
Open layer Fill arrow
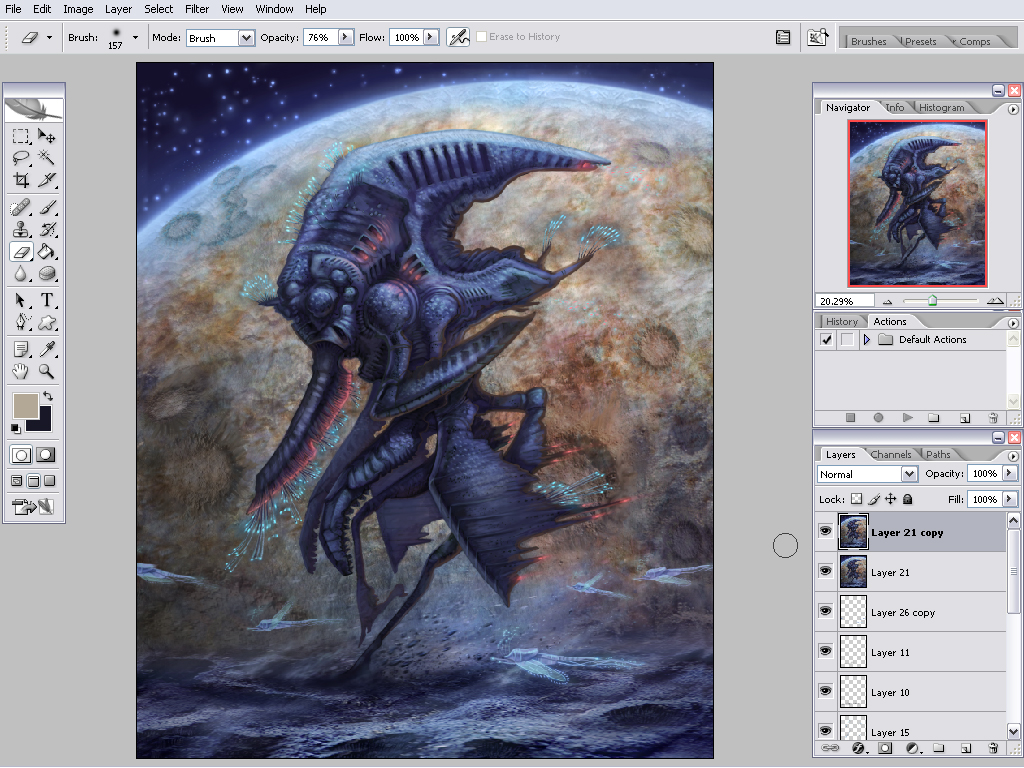pyautogui.click(x=1009, y=499)
